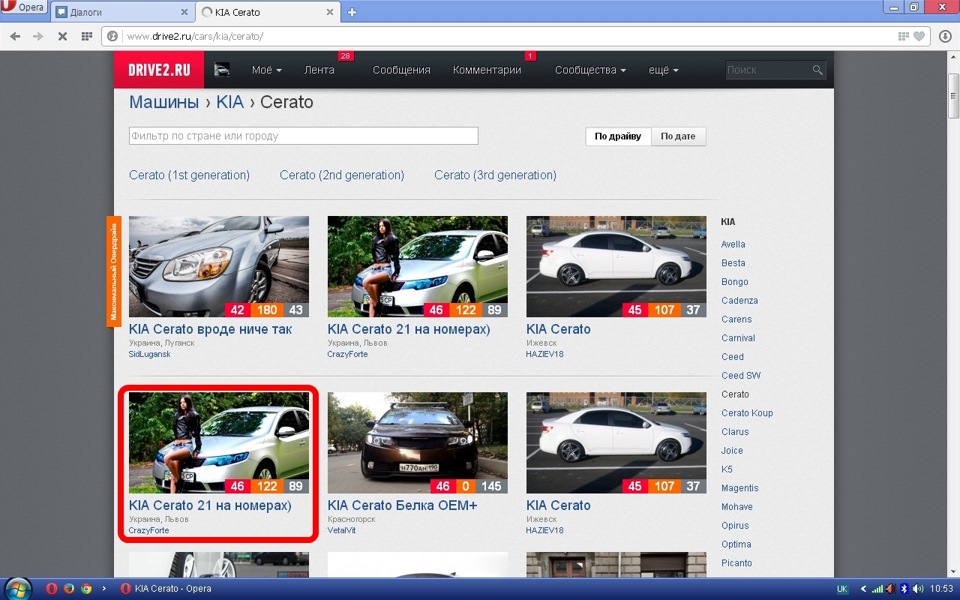Open Cerato (1st generation) link

[x=189, y=175]
